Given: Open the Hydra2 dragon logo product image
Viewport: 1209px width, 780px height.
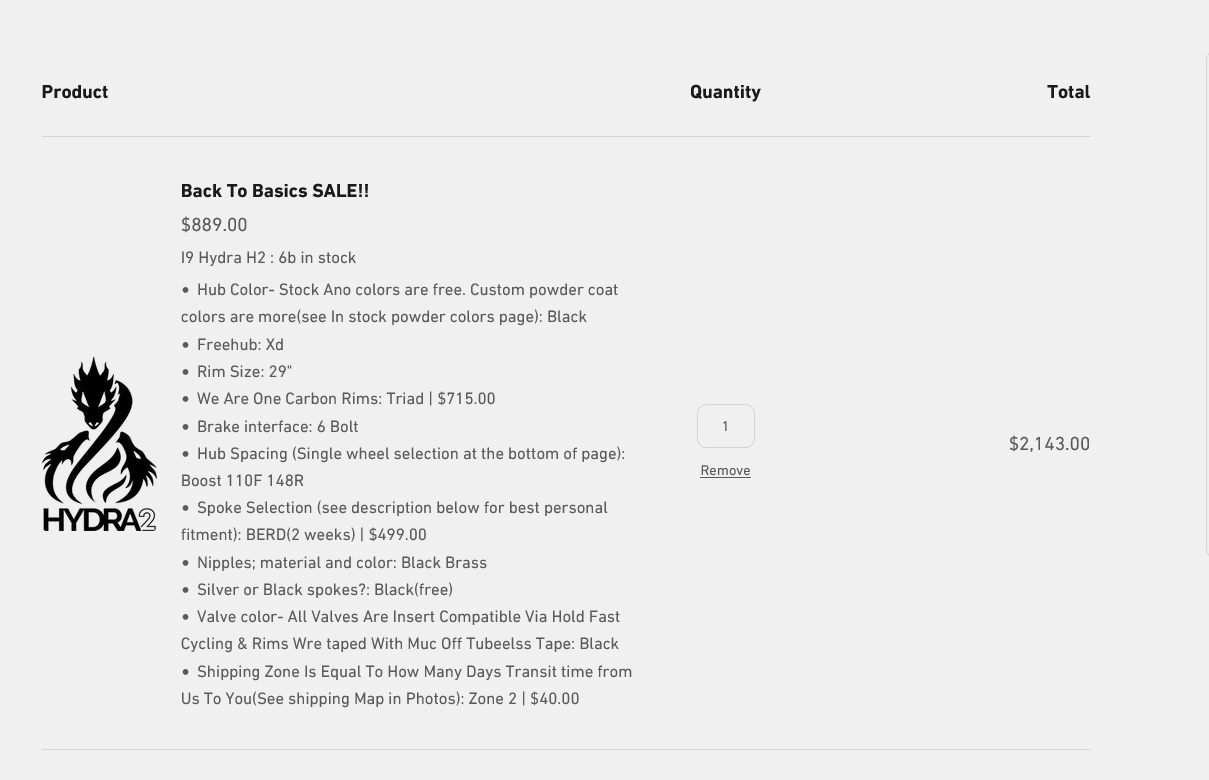Looking at the screenshot, I should (99, 444).
